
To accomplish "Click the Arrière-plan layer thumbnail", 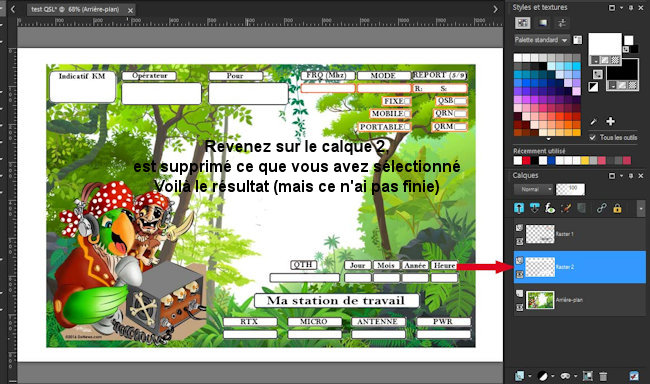I will tap(540, 300).
